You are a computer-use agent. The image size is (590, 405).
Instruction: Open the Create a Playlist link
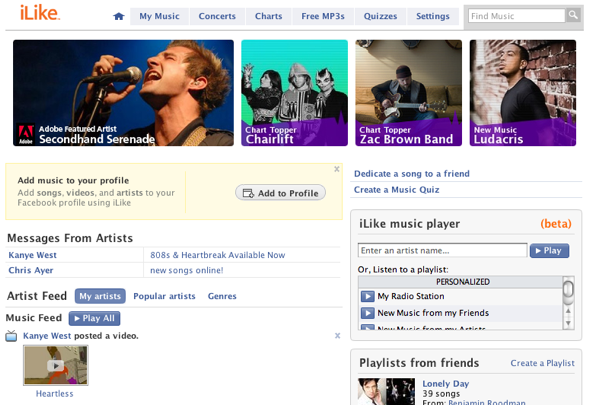click(542, 363)
